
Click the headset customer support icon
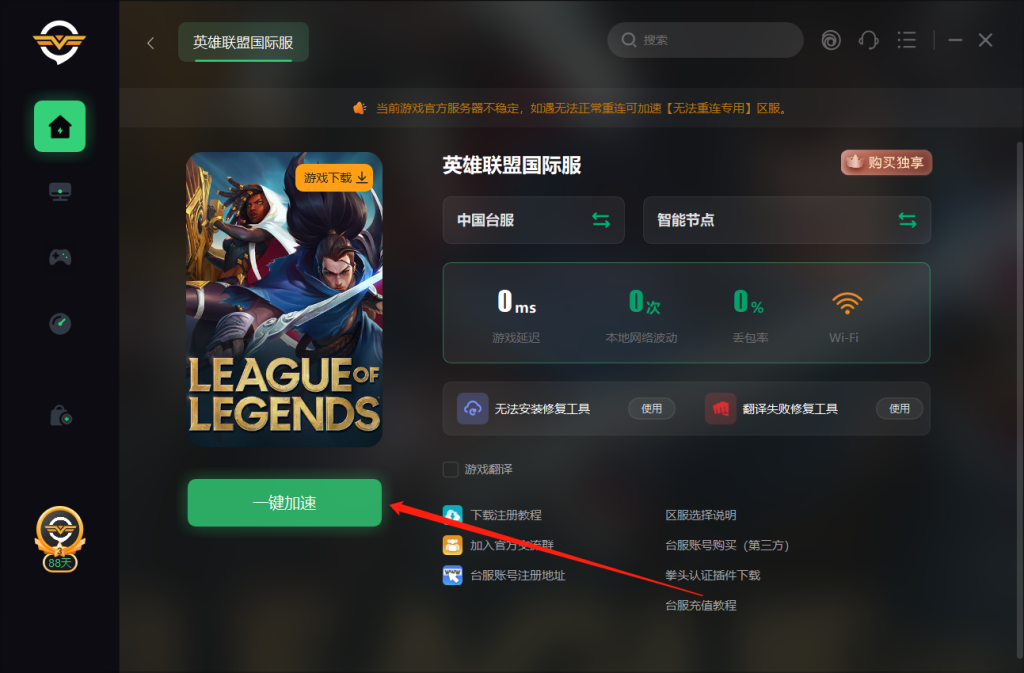868,40
